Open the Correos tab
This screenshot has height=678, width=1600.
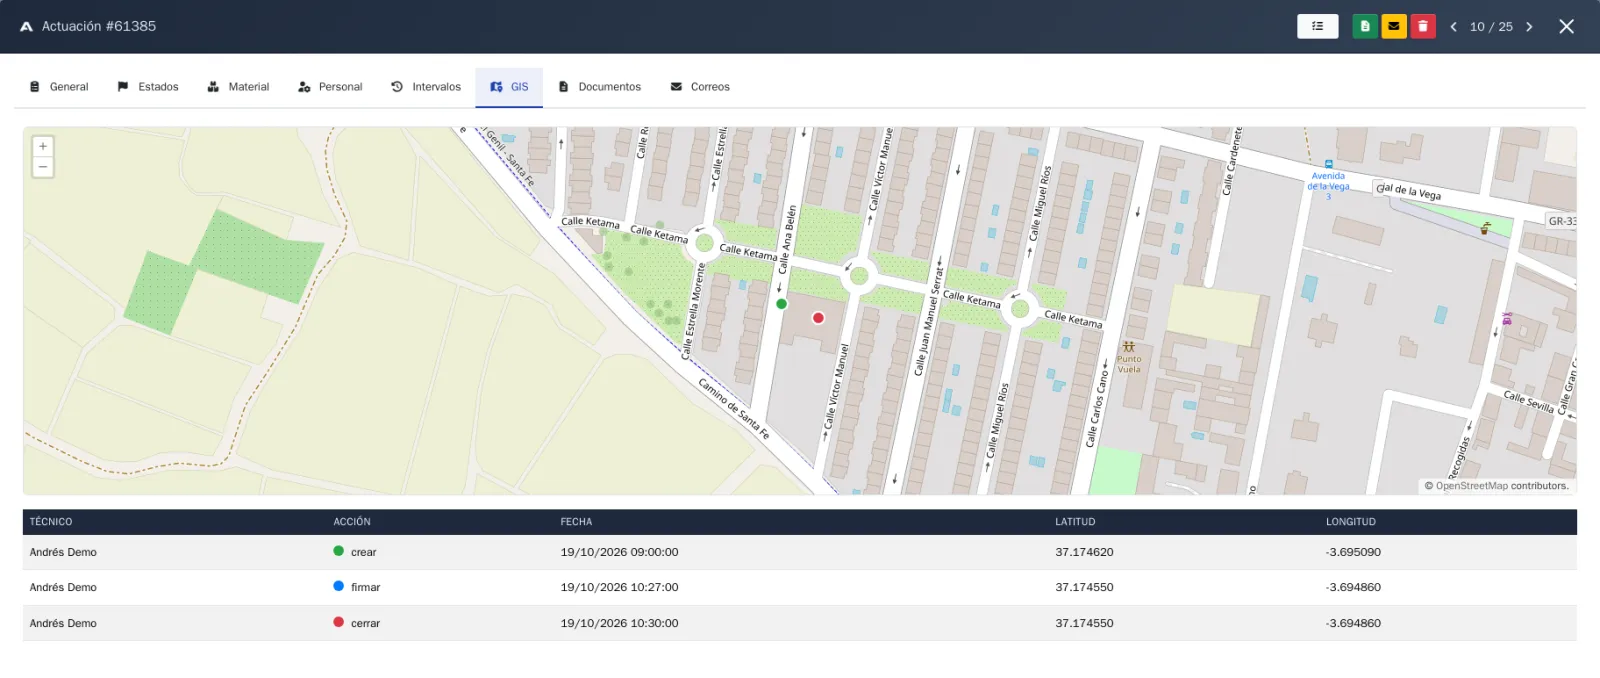[x=700, y=87]
